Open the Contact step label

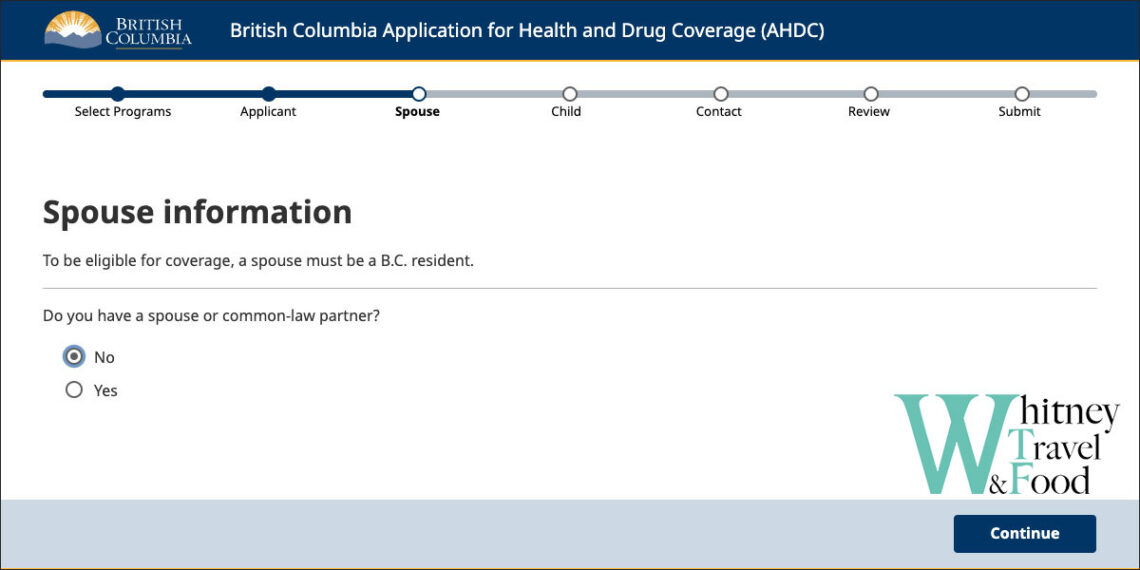(719, 112)
